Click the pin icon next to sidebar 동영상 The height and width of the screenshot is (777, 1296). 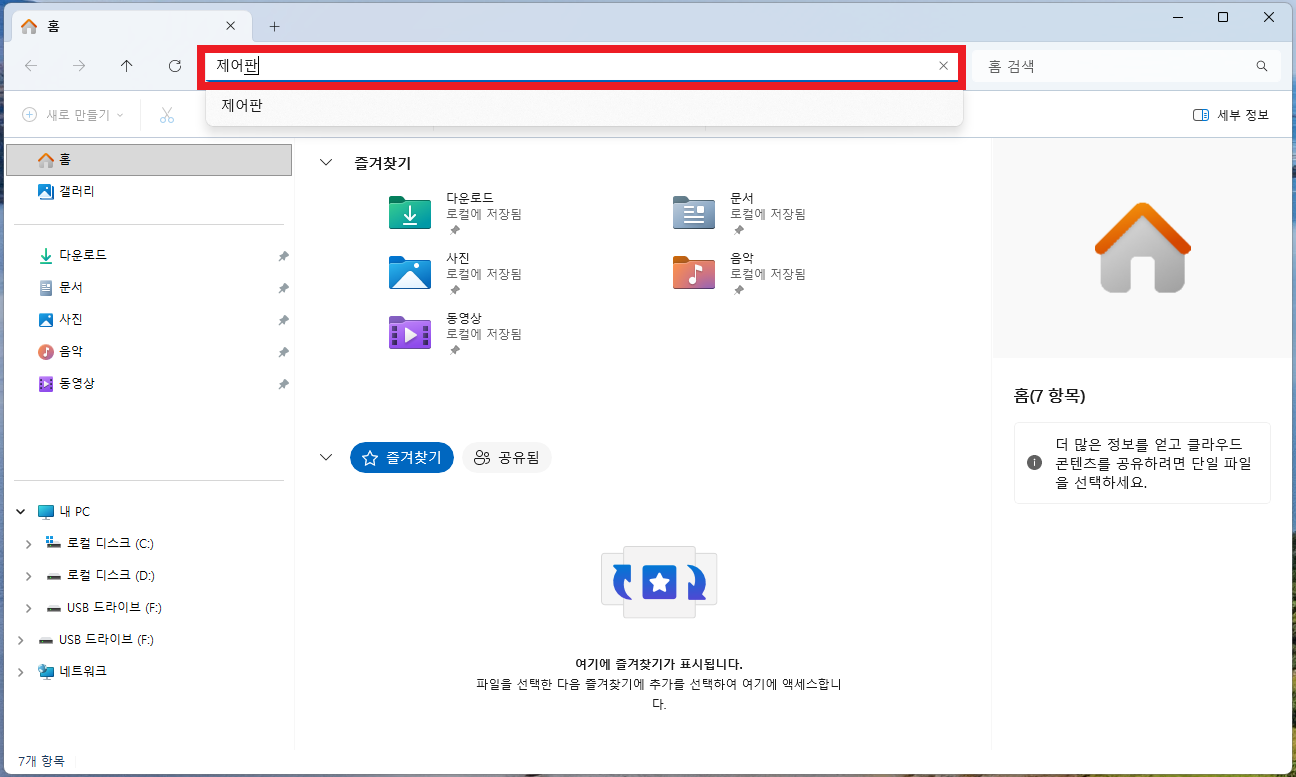(x=283, y=384)
